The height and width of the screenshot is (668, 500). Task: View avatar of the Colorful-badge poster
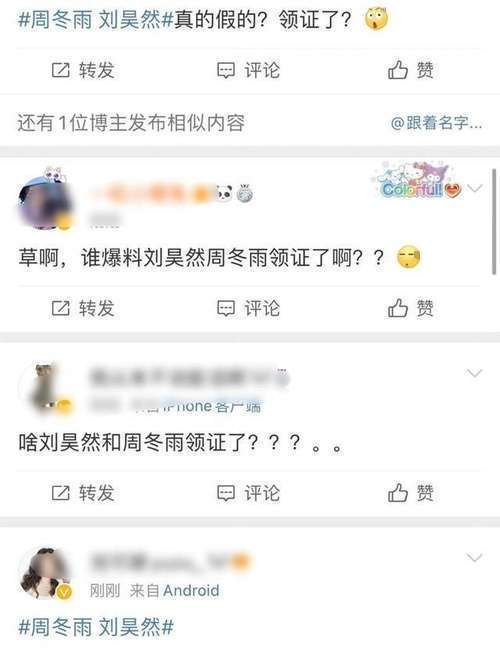pyautogui.click(x=46, y=202)
